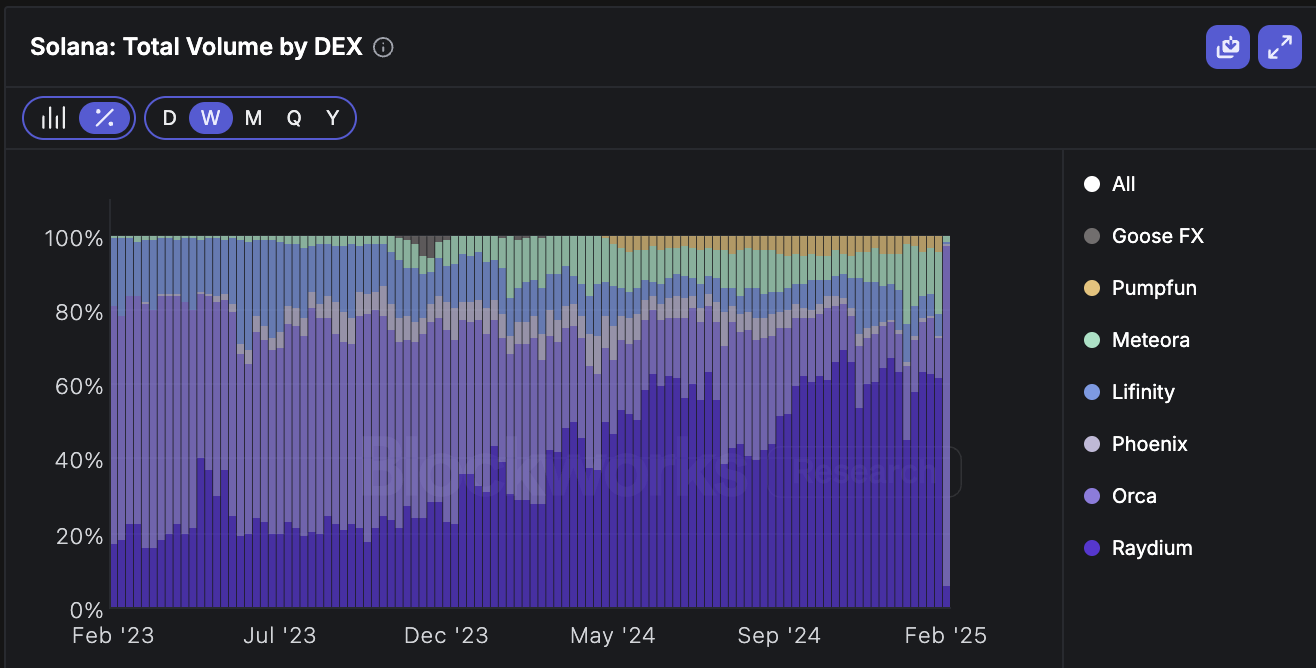Hide the Raydium series in the legend
The height and width of the screenshot is (668, 1316).
pyautogui.click(x=1151, y=547)
